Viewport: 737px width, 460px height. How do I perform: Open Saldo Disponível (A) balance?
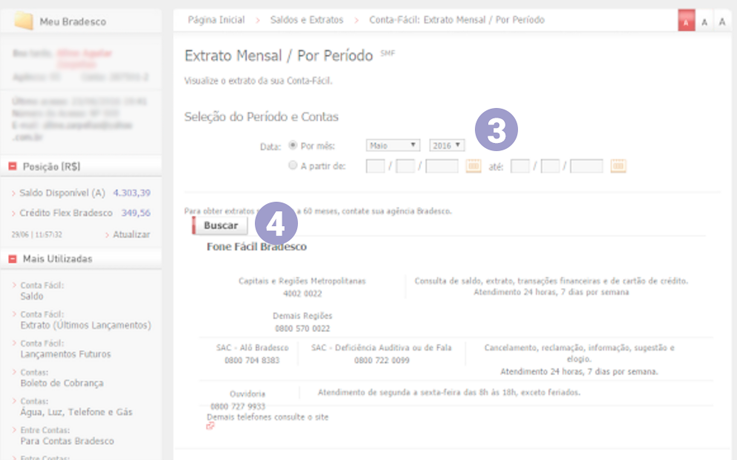coord(62,193)
